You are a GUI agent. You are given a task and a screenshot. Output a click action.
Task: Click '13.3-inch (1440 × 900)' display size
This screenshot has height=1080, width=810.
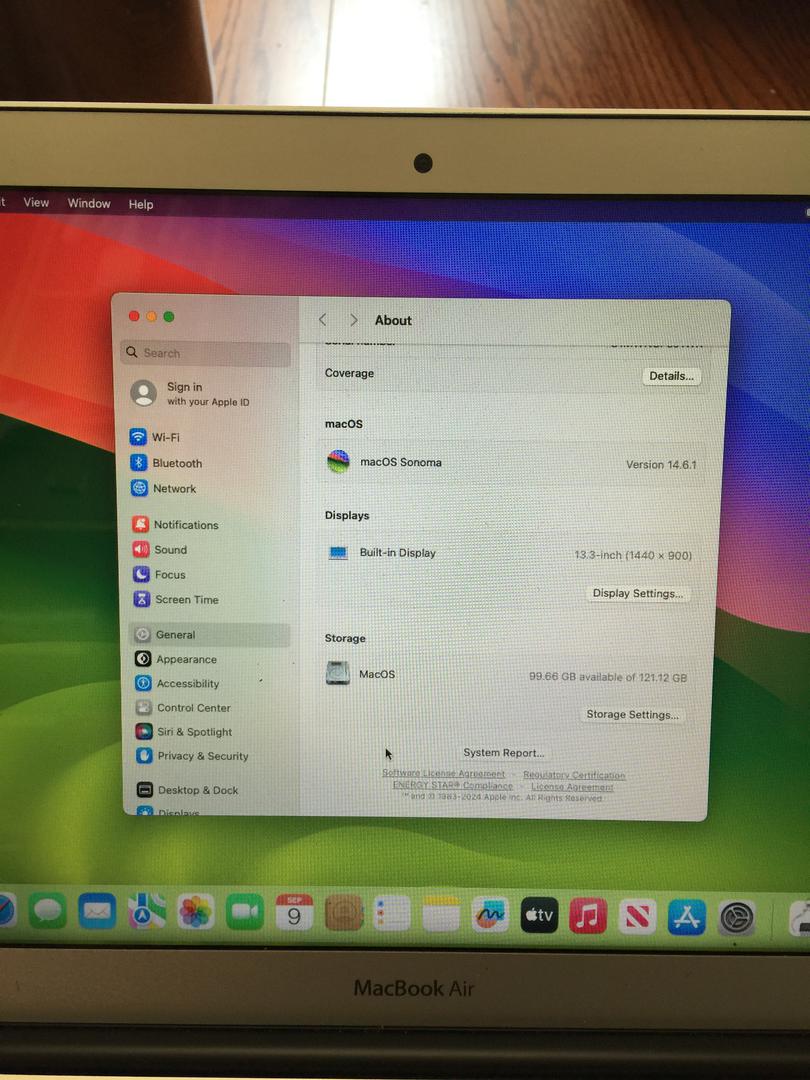point(633,555)
